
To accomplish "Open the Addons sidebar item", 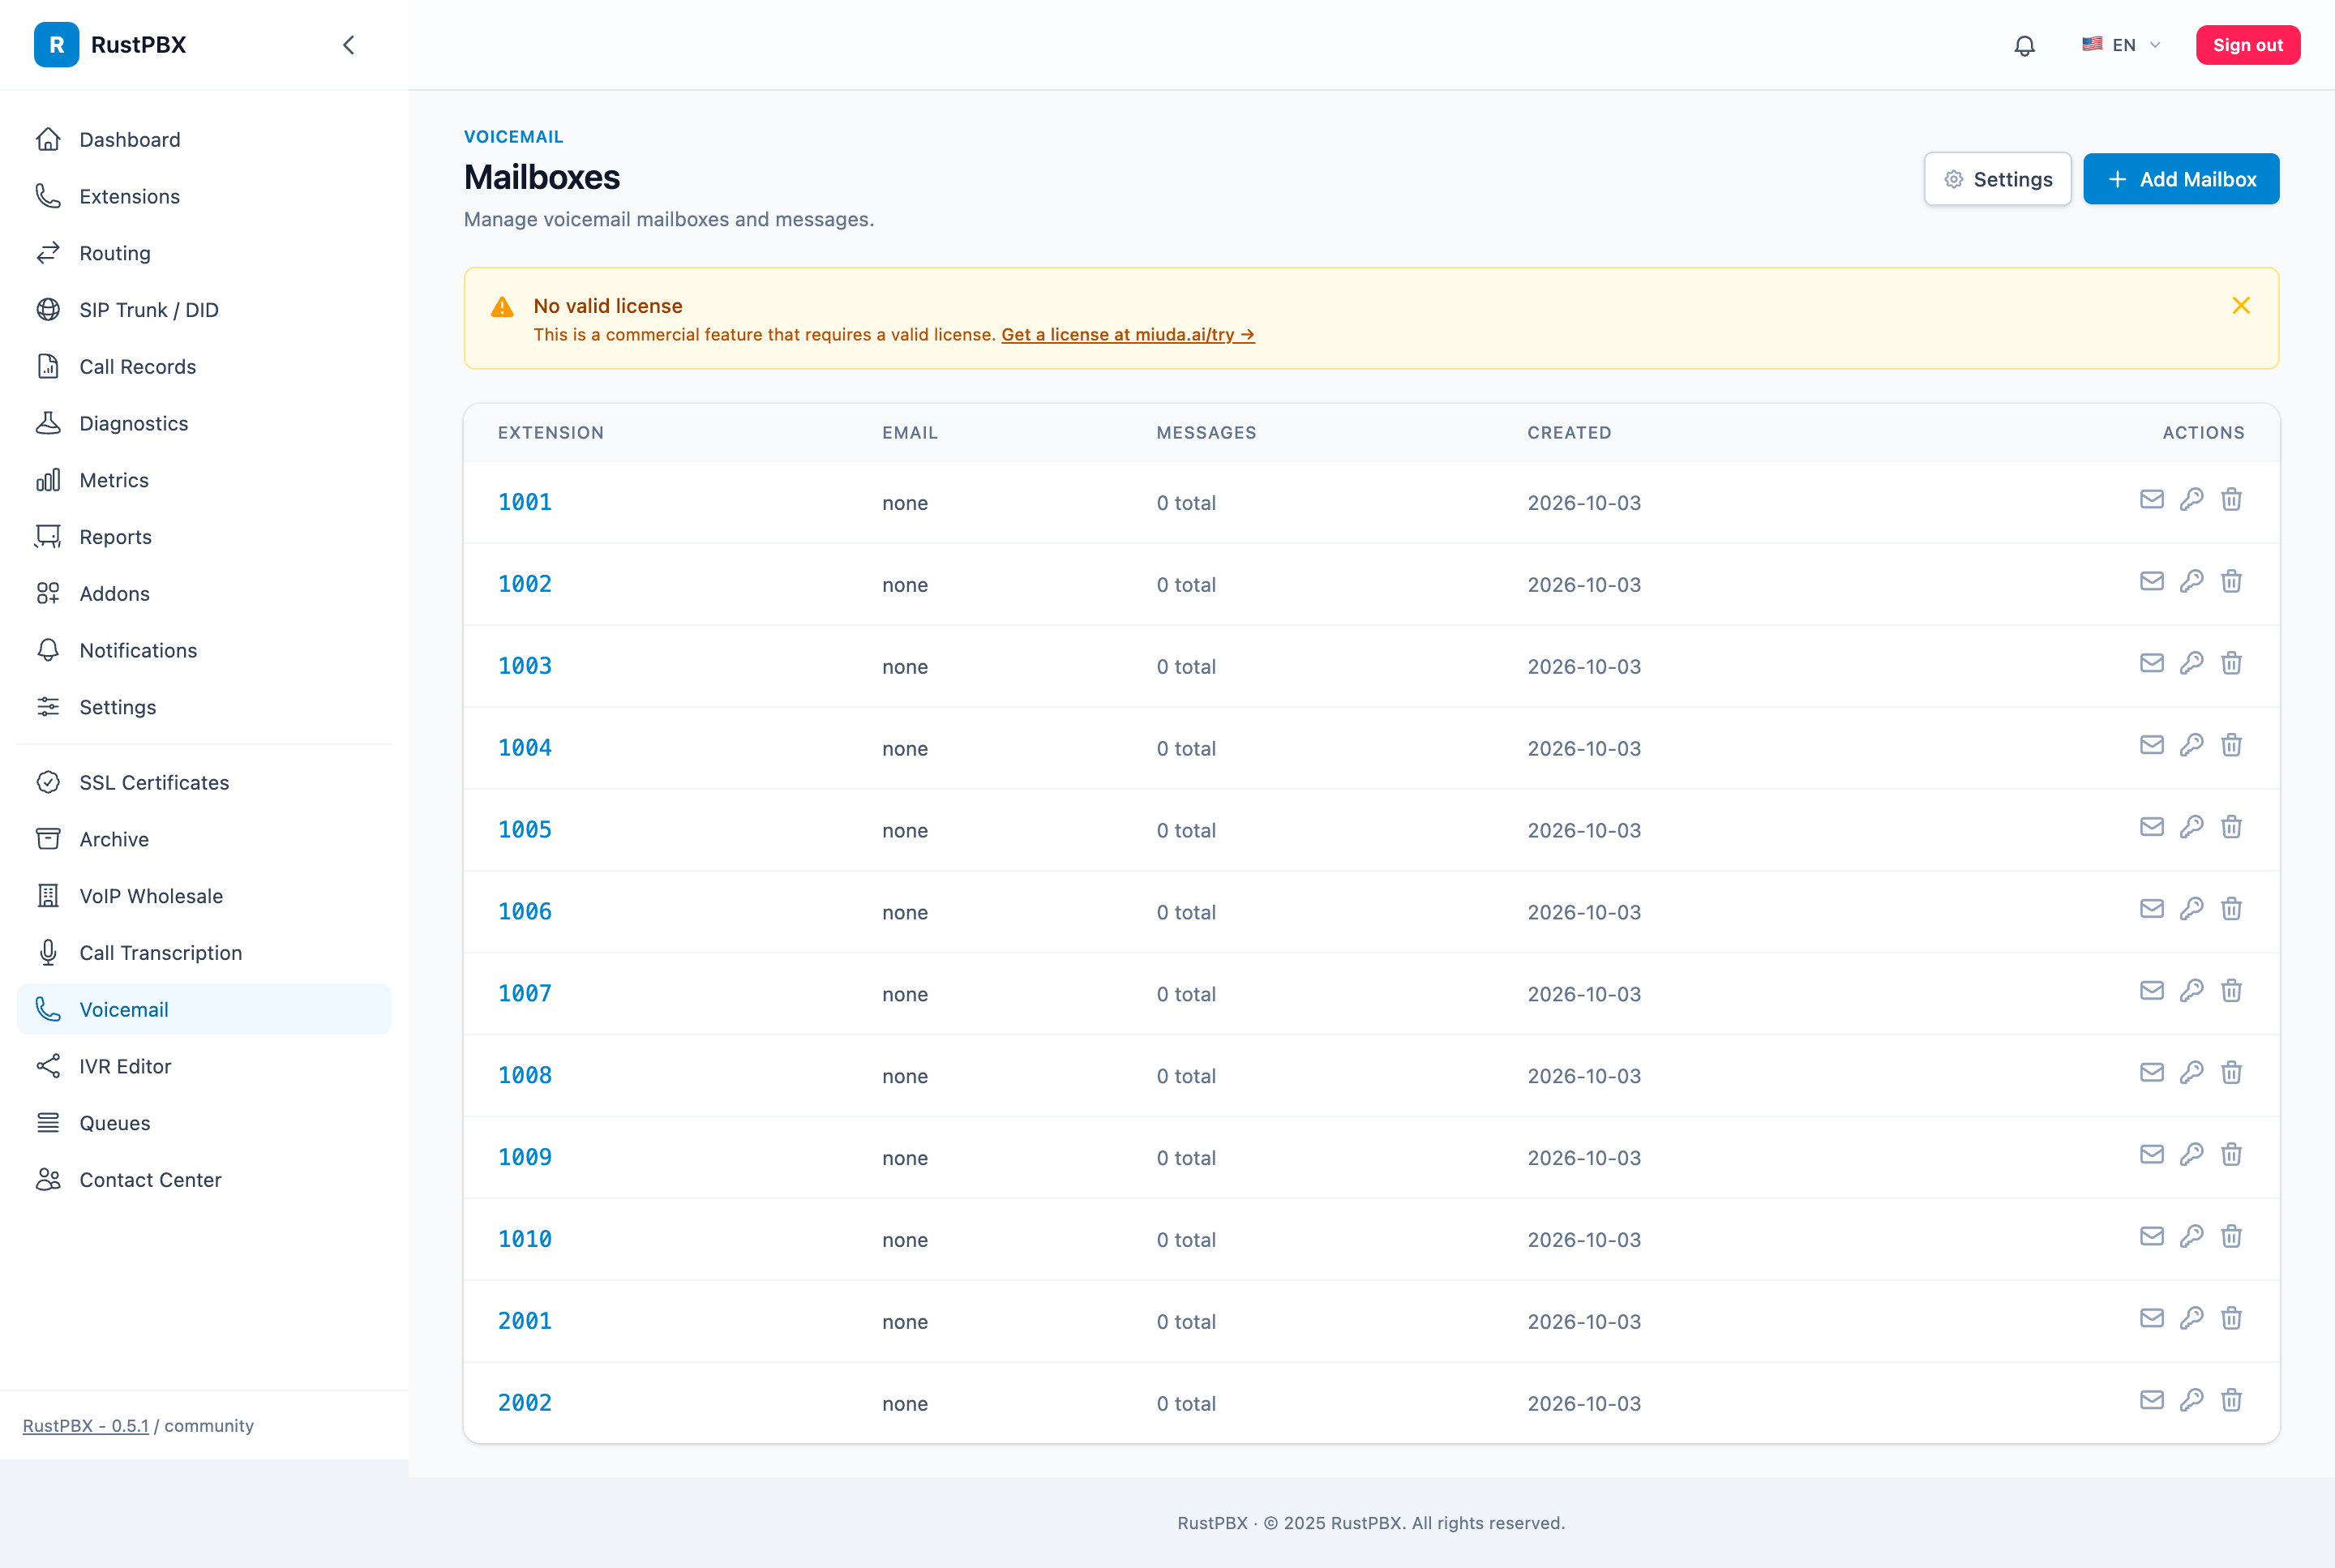I will pos(204,594).
